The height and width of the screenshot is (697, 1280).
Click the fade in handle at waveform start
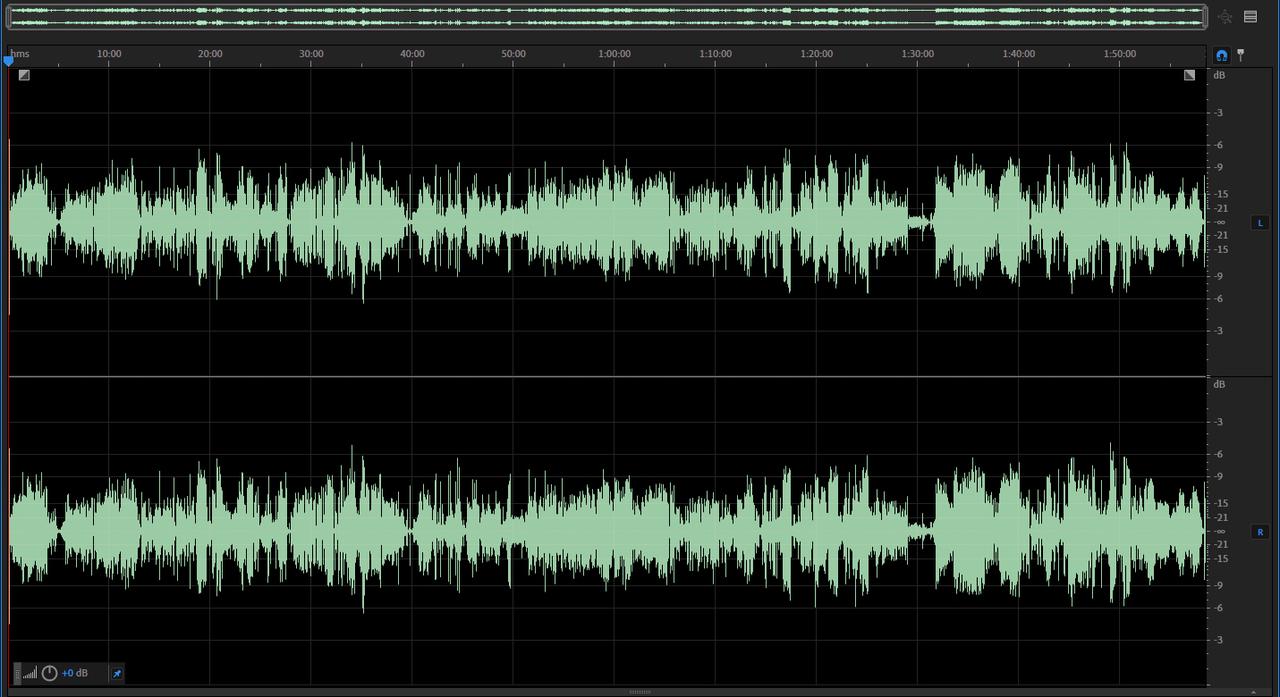click(24, 75)
